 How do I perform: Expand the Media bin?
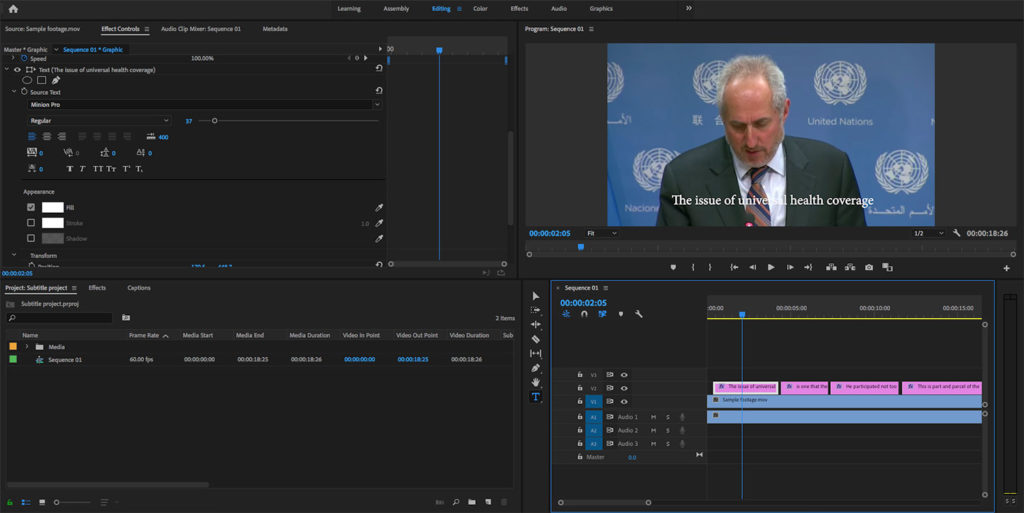pyautogui.click(x=27, y=347)
